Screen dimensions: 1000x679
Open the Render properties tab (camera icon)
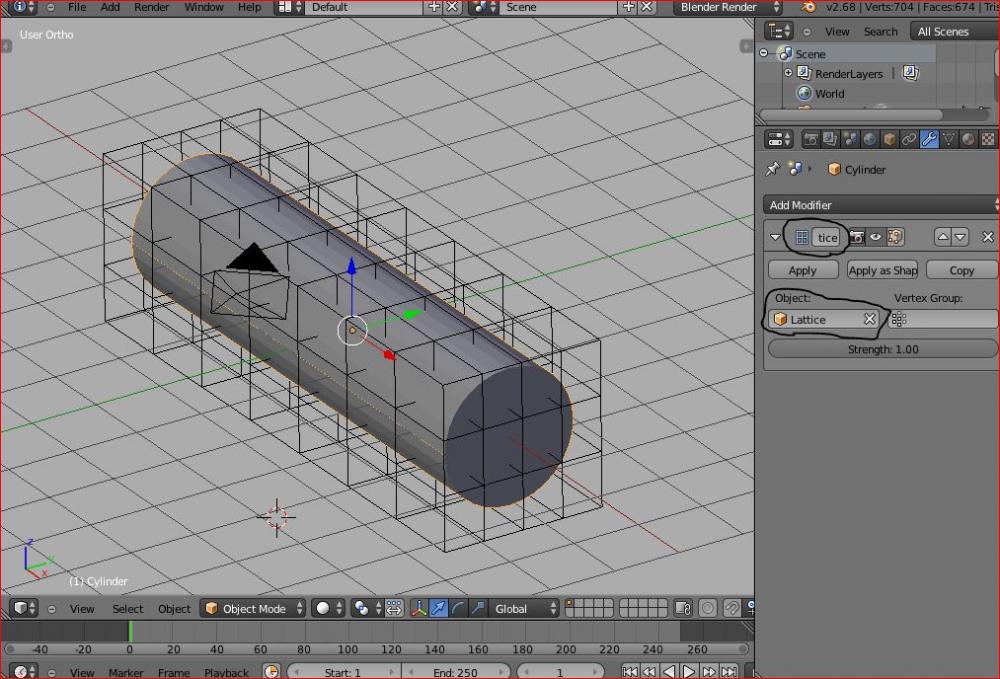[811, 140]
